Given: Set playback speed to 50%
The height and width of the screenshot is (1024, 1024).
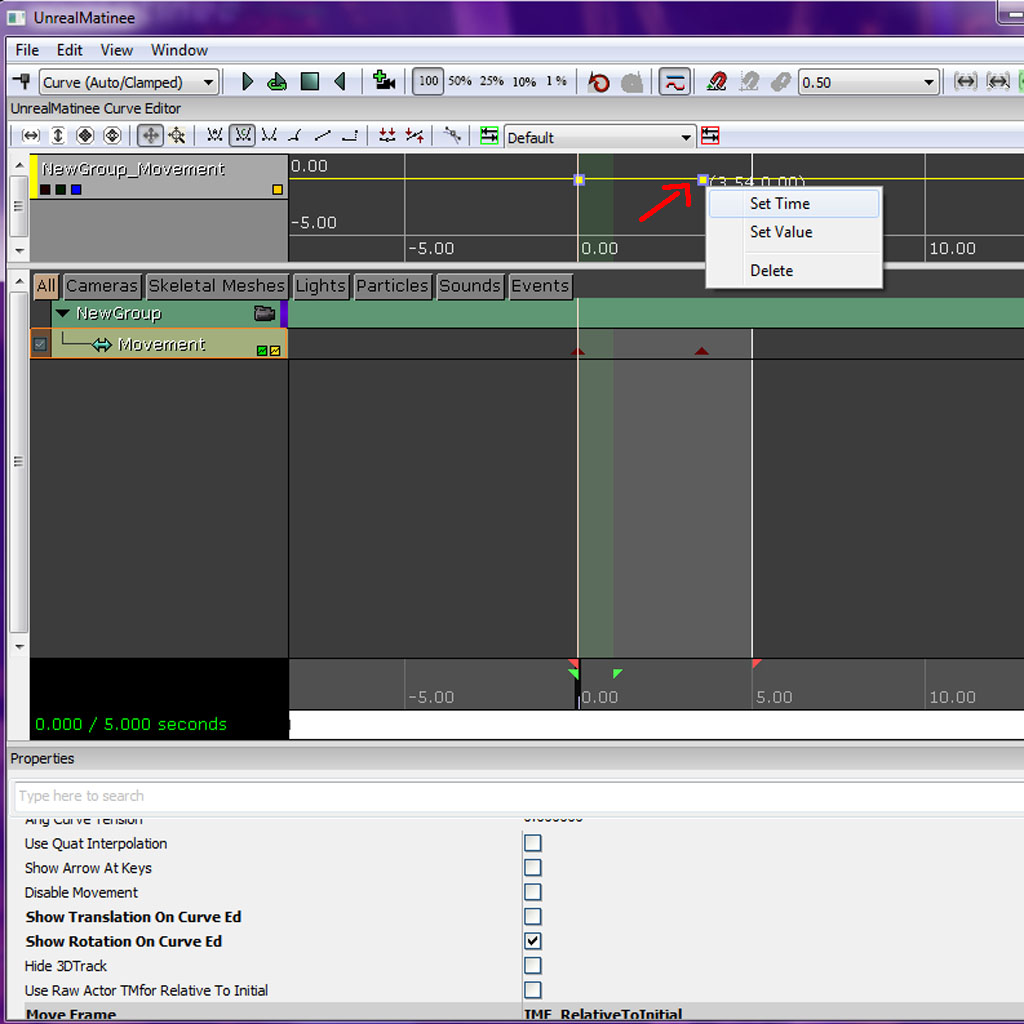Looking at the screenshot, I should (460, 81).
